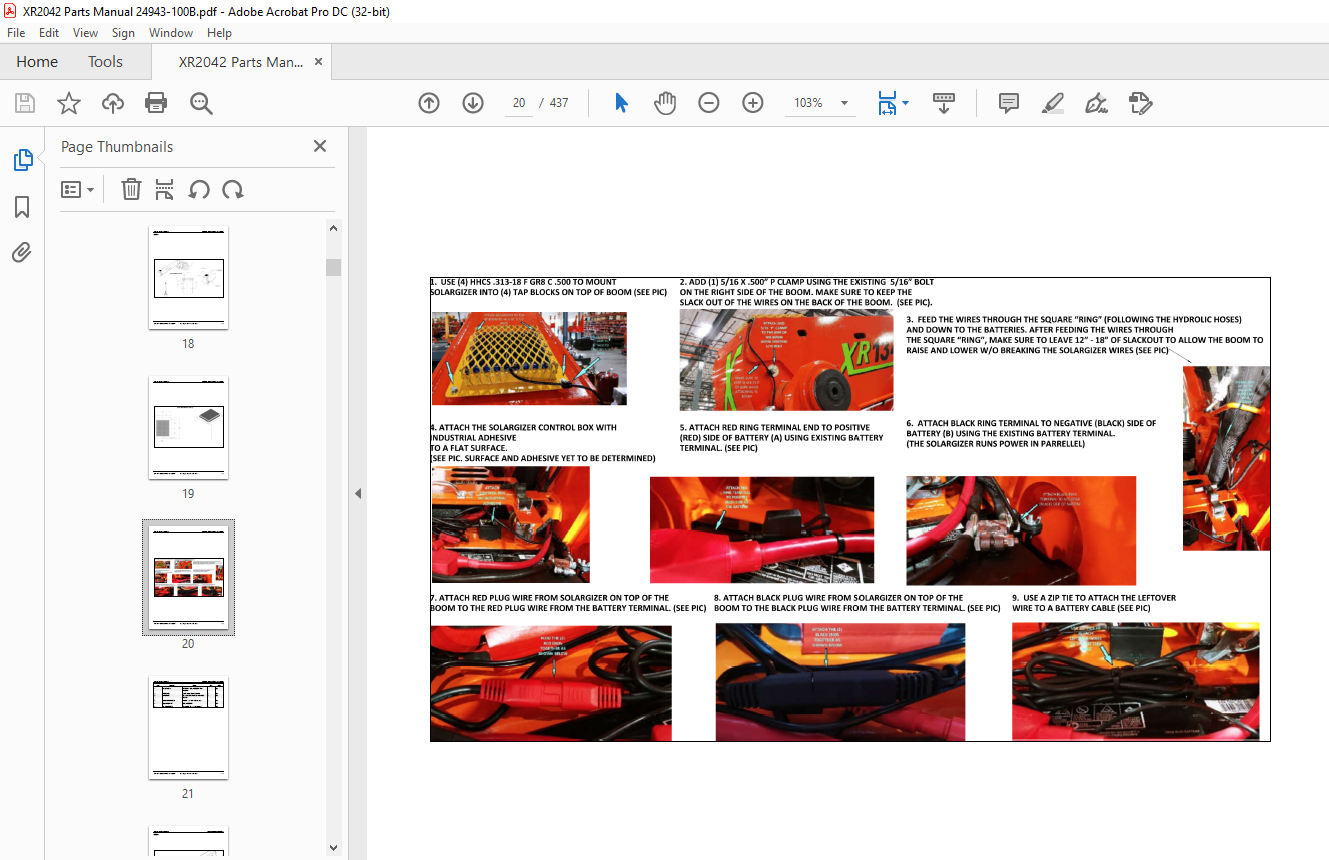1329x860 pixels.
Task: Open the Sign document tool
Action: 1097,103
